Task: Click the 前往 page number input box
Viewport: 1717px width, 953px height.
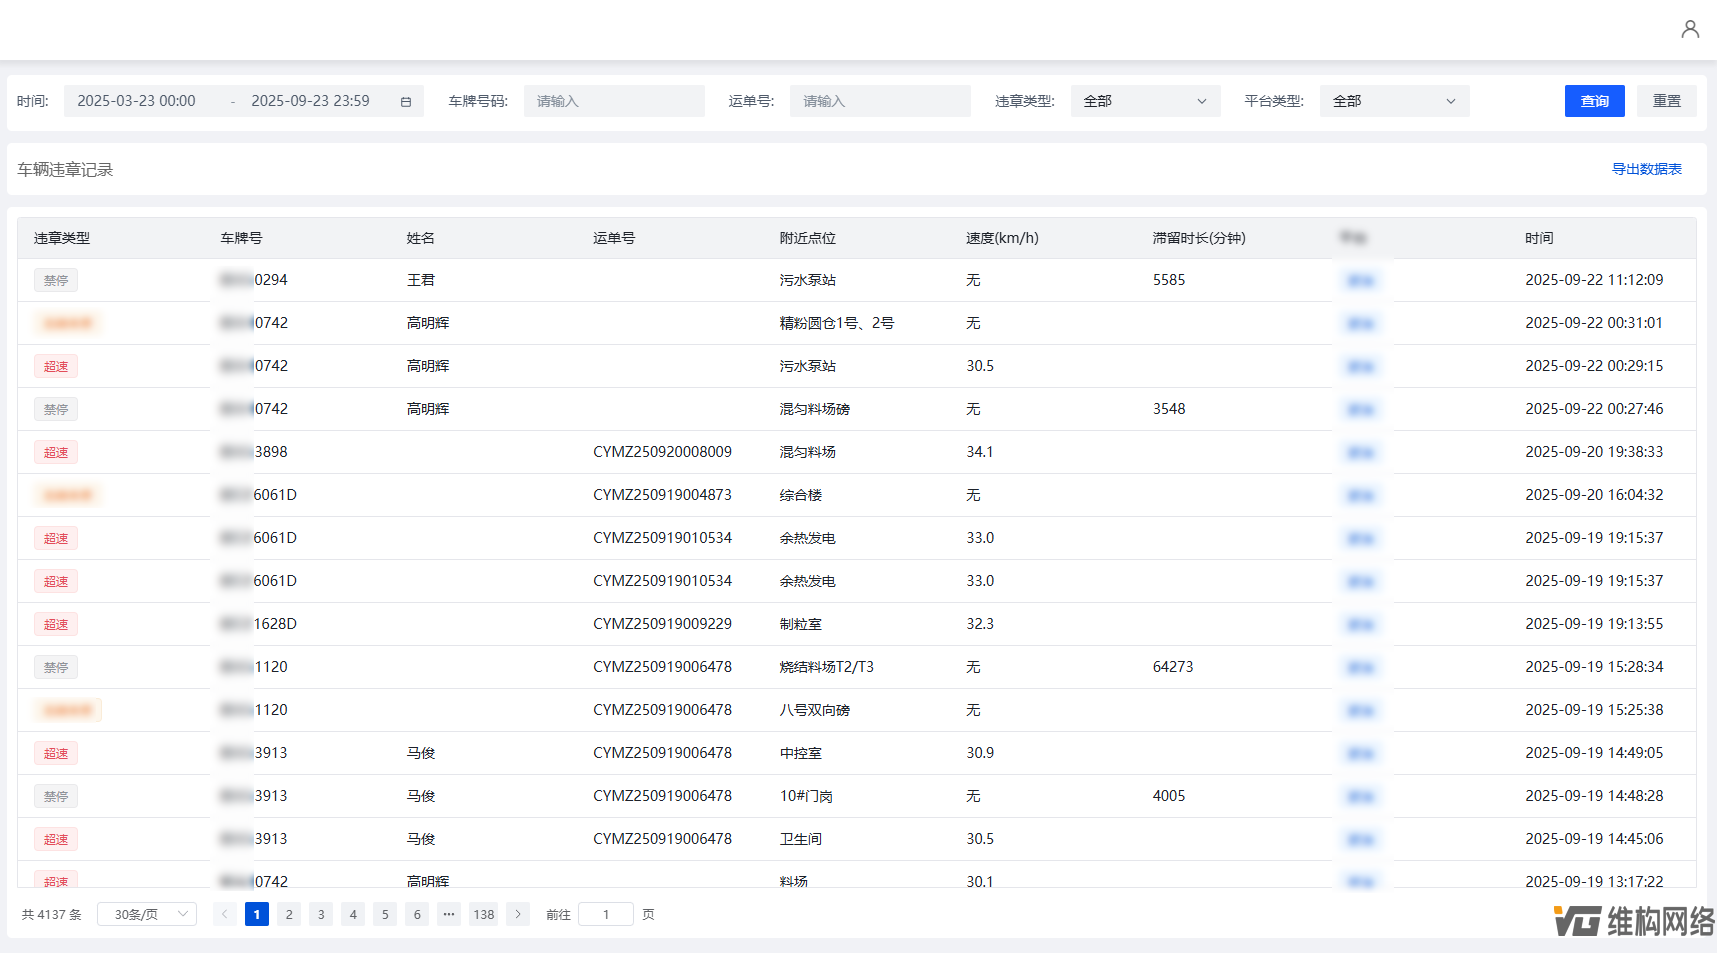Action: click(x=606, y=914)
